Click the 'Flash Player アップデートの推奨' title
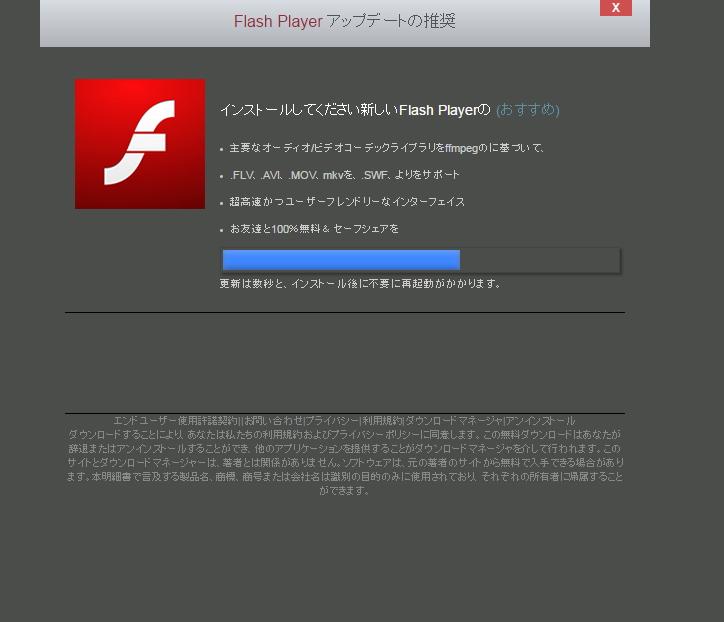The width and height of the screenshot is (724, 622). tap(344, 21)
